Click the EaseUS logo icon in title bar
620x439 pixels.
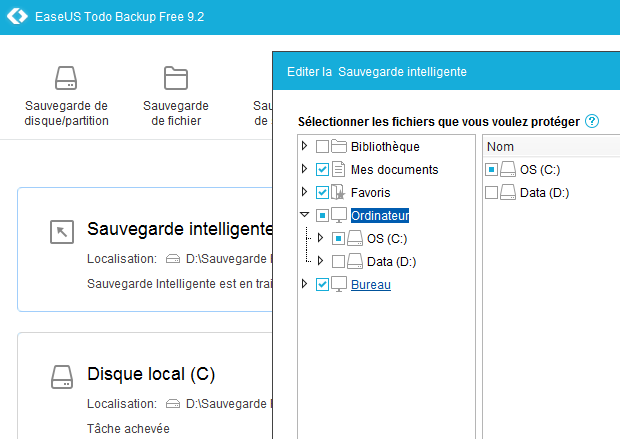pyautogui.click(x=17, y=17)
